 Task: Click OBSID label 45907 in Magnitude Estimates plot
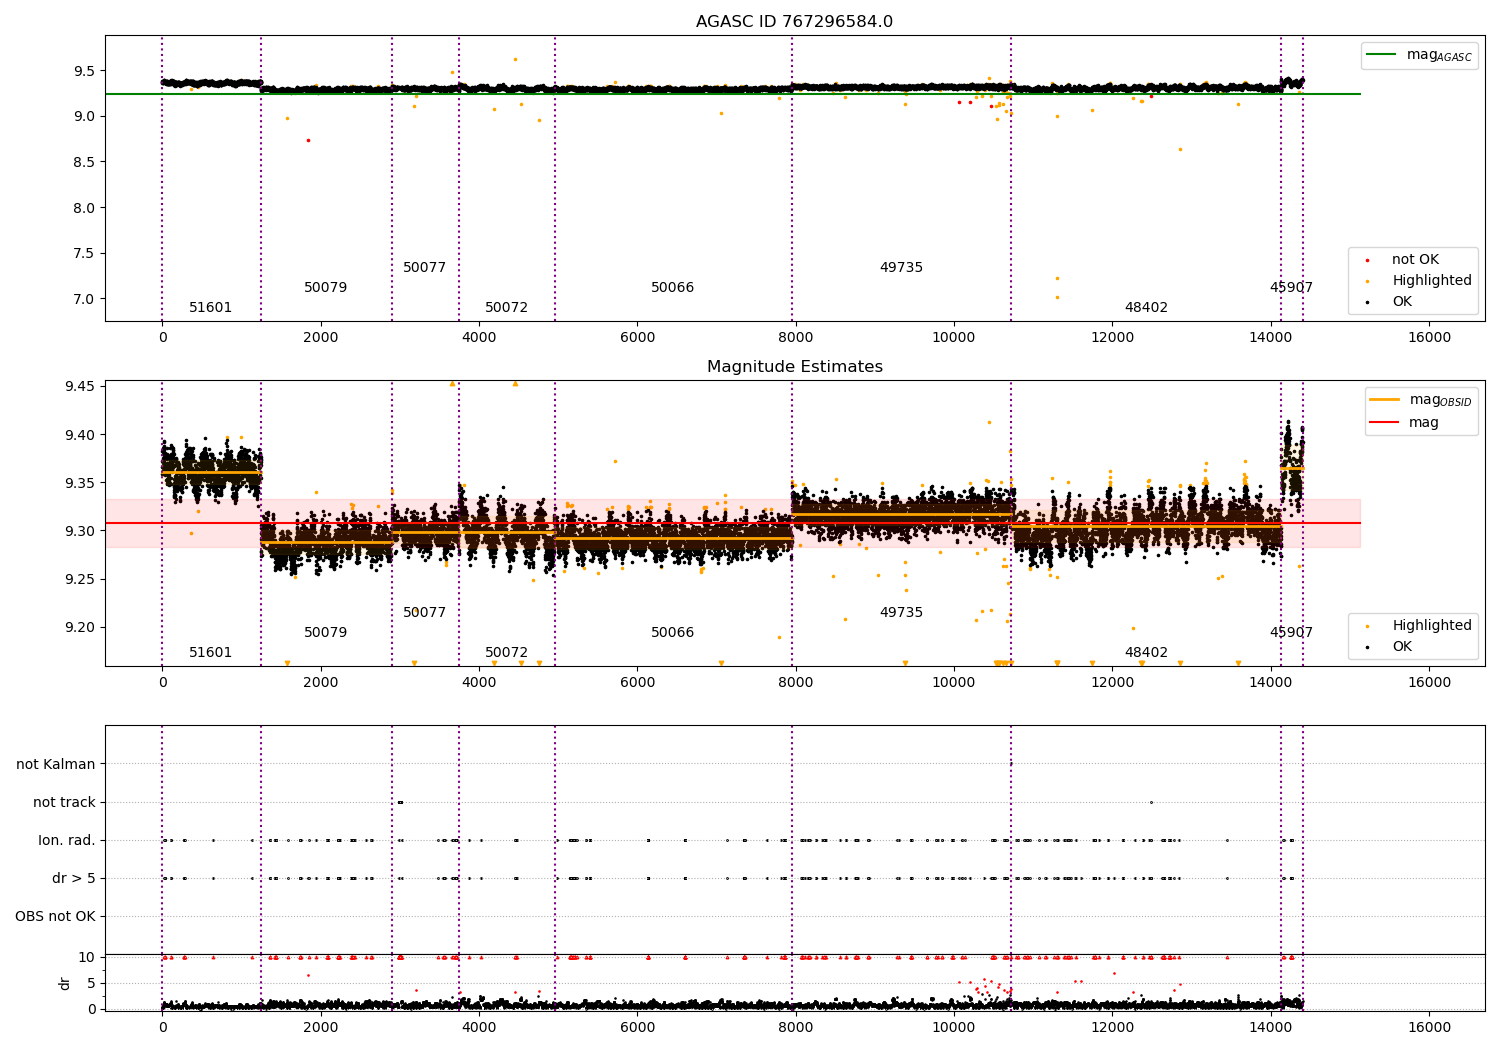[x=1291, y=633]
